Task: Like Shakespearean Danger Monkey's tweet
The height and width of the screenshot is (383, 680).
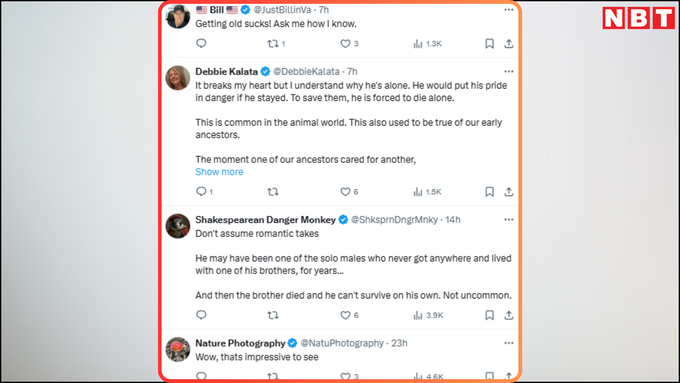Action: [x=349, y=315]
